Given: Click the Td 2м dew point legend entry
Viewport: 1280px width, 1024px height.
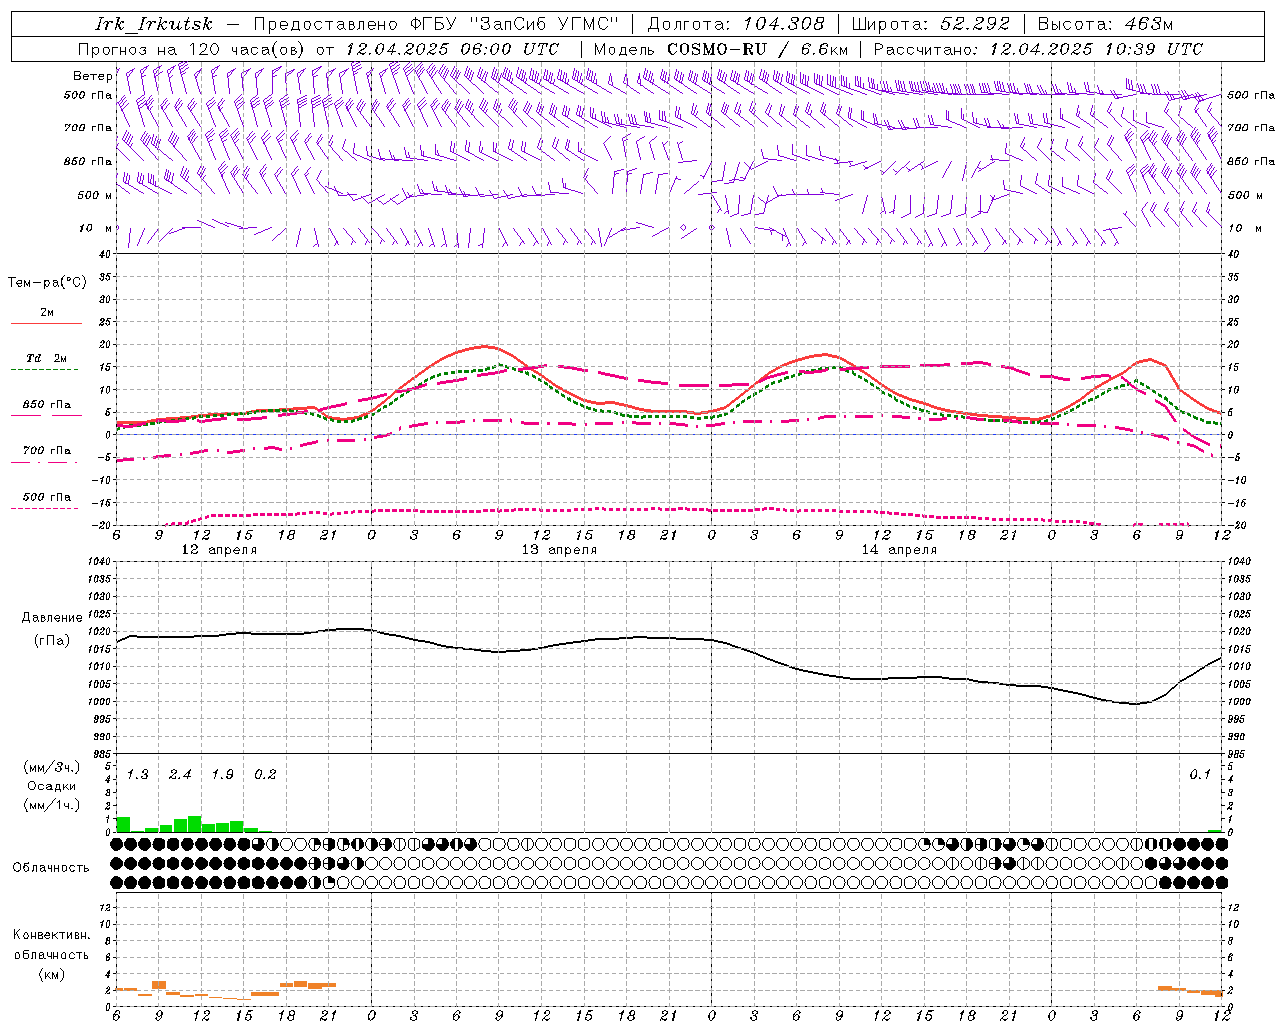Looking at the screenshot, I should click(46, 358).
